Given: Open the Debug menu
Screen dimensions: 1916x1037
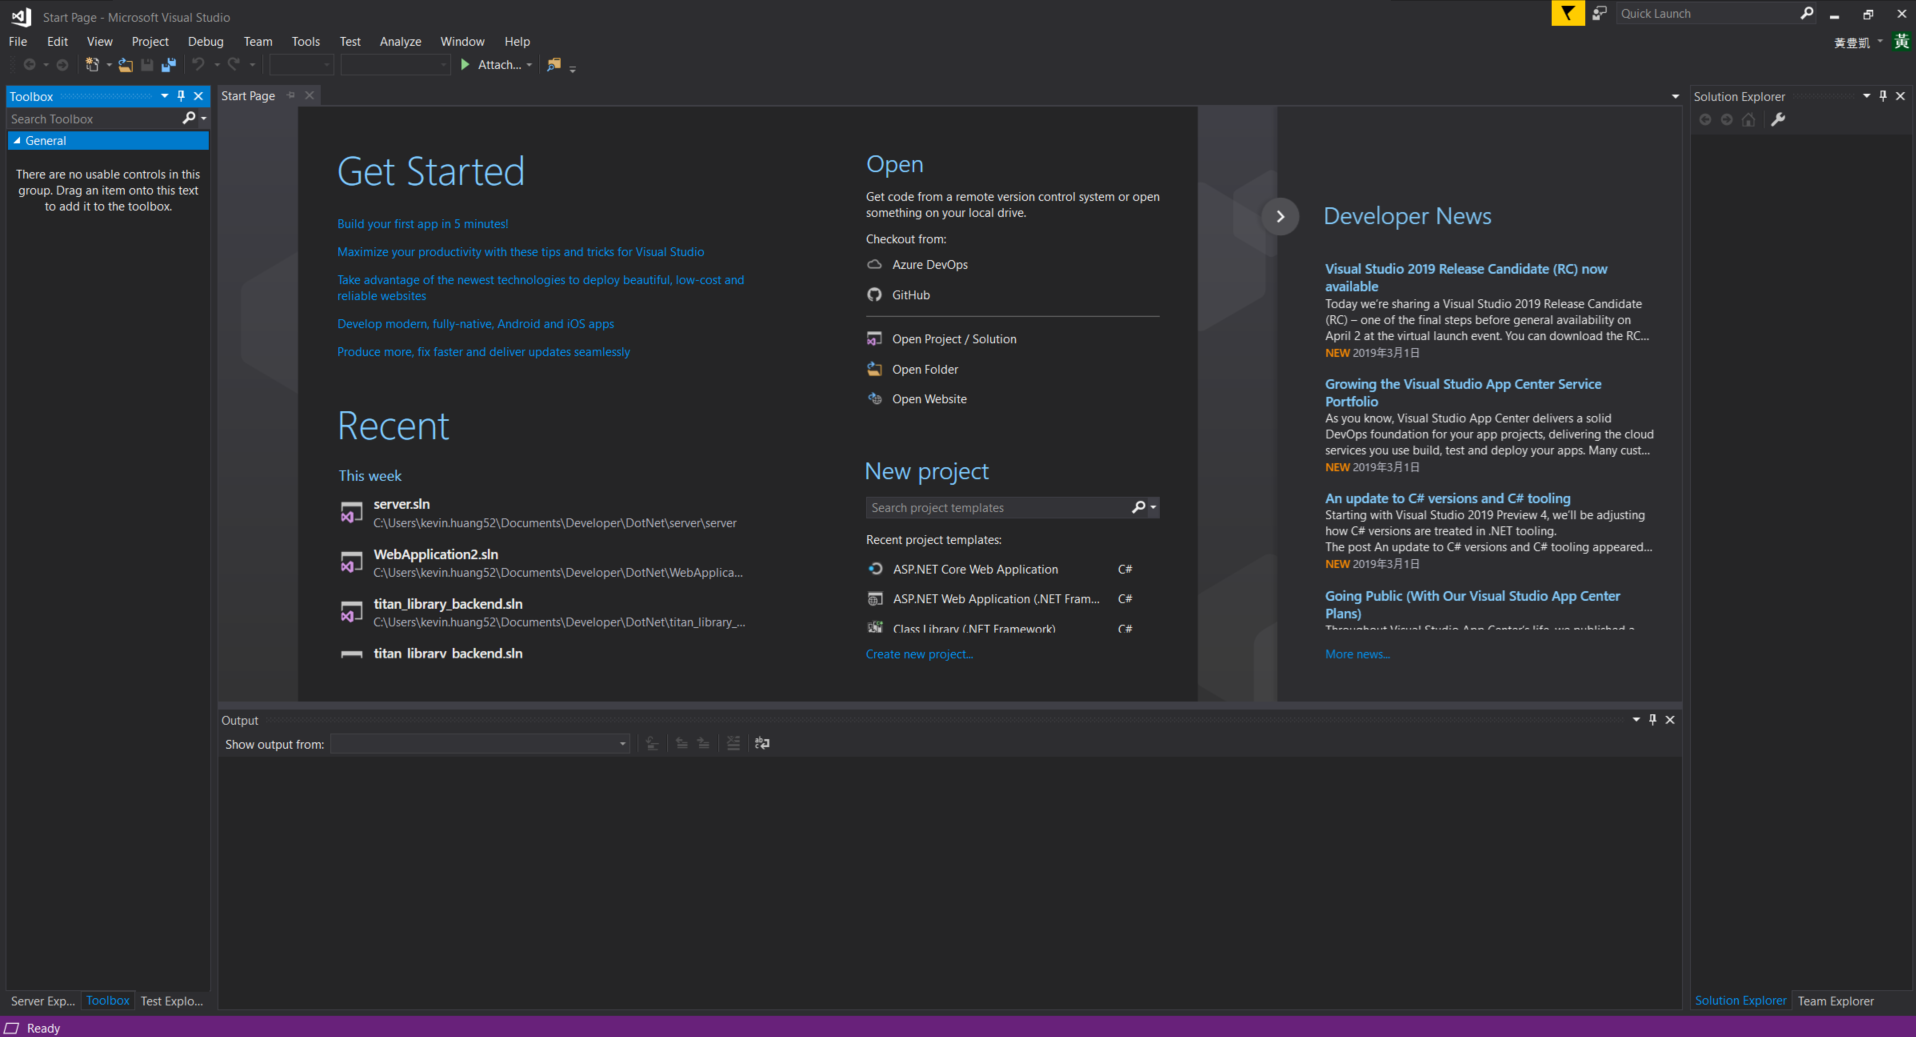Looking at the screenshot, I should pyautogui.click(x=205, y=42).
